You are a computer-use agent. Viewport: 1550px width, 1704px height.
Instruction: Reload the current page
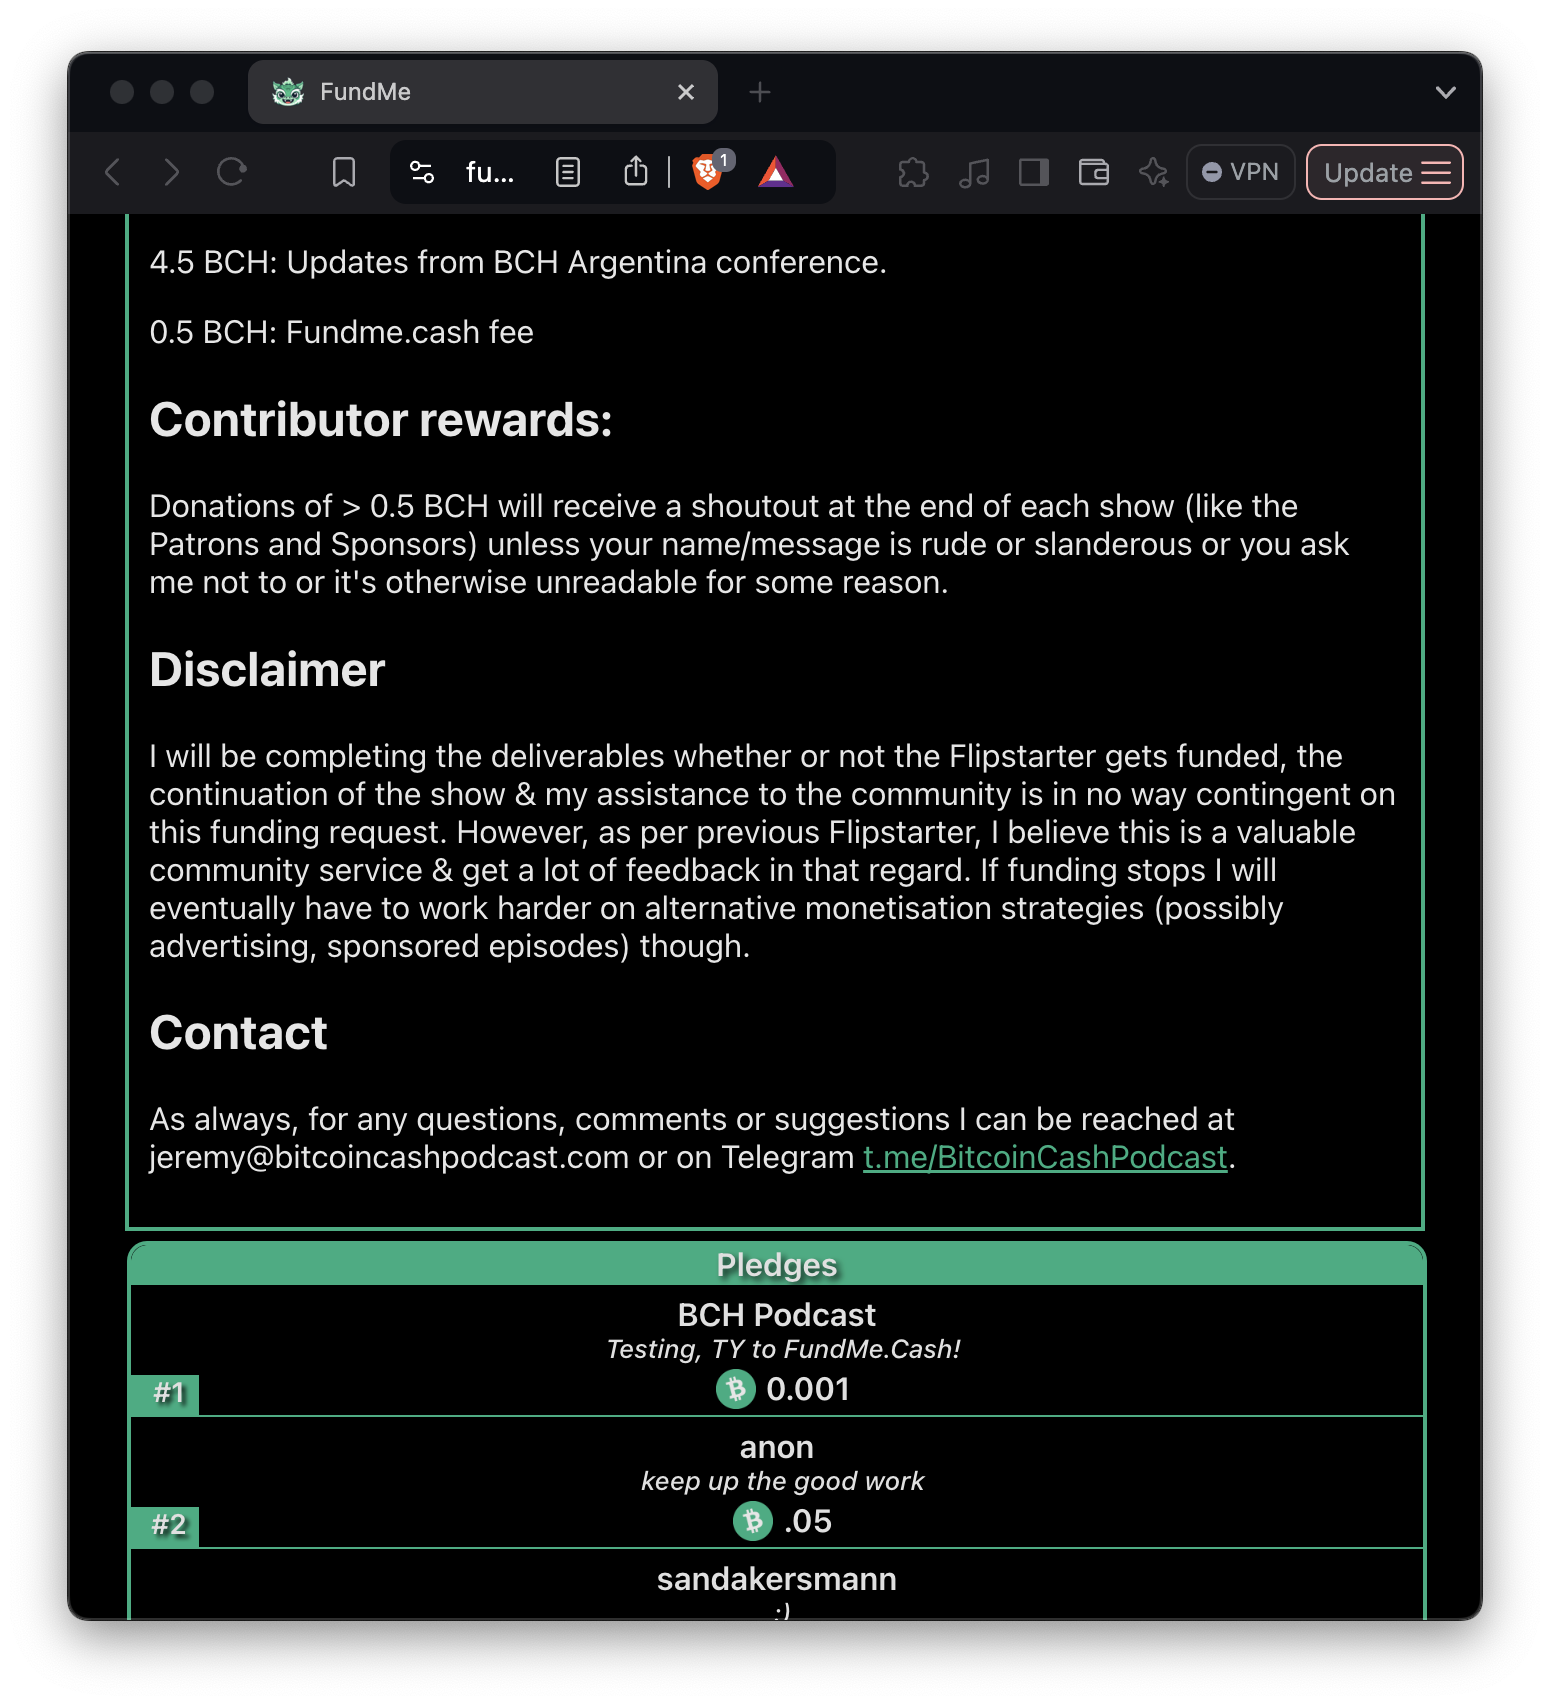click(x=232, y=173)
